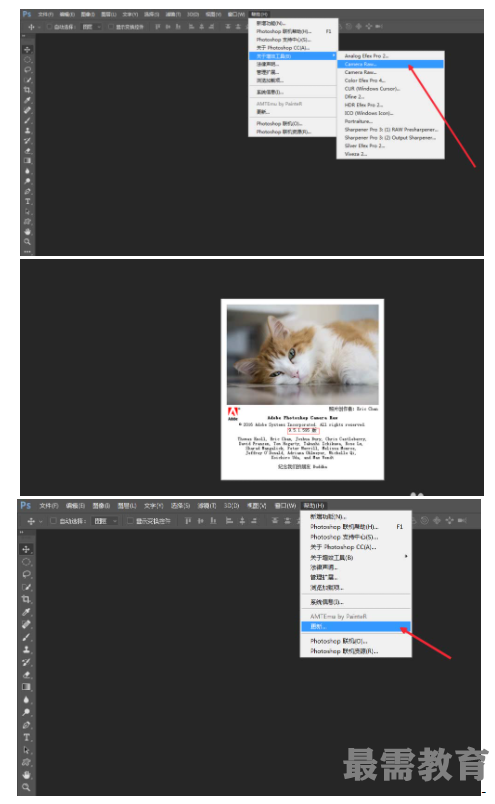The height and width of the screenshot is (804, 495).
Task: Select the Dodge tool in lower Photoshop window
Action: [x=26, y=712]
